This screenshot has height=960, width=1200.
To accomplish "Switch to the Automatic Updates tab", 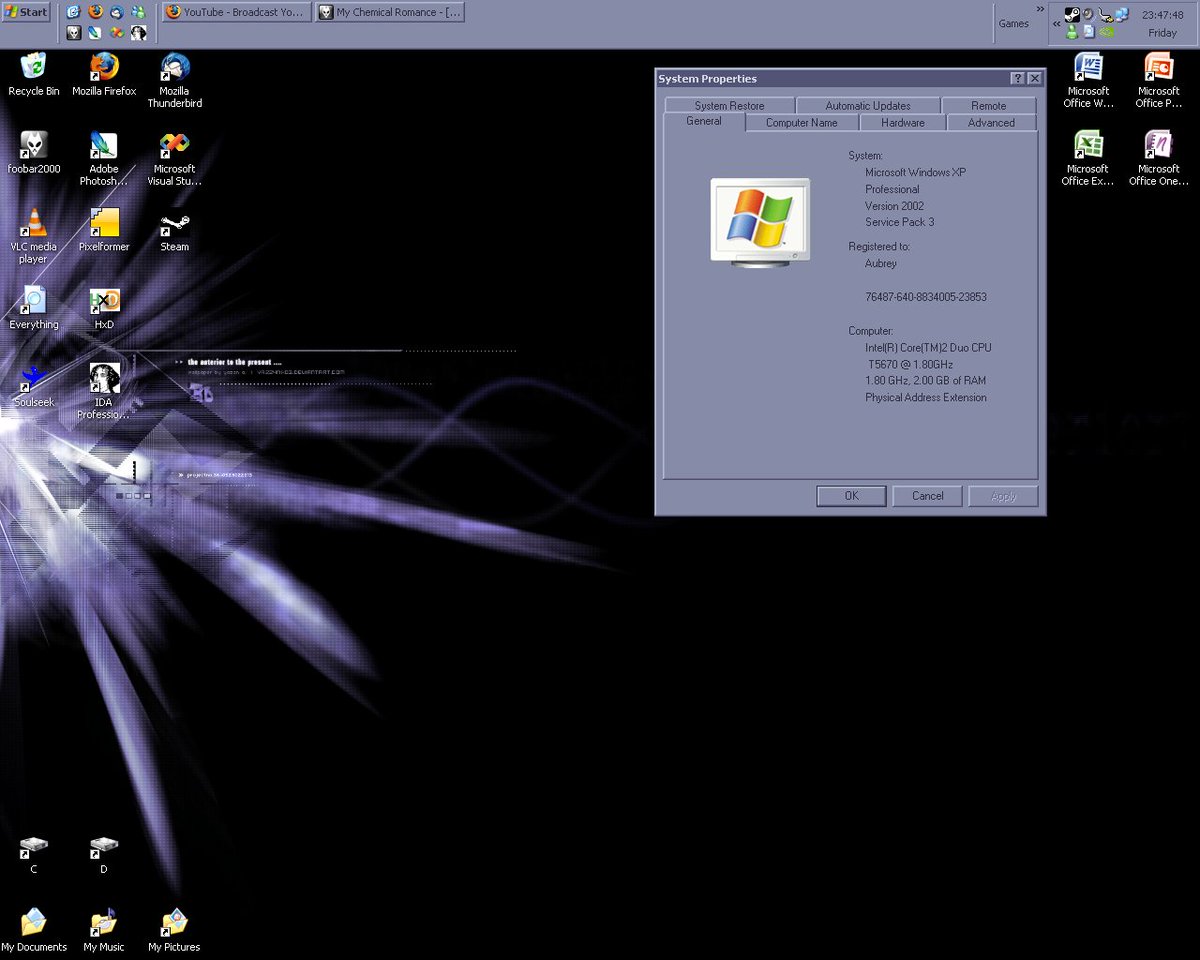I will [868, 105].
